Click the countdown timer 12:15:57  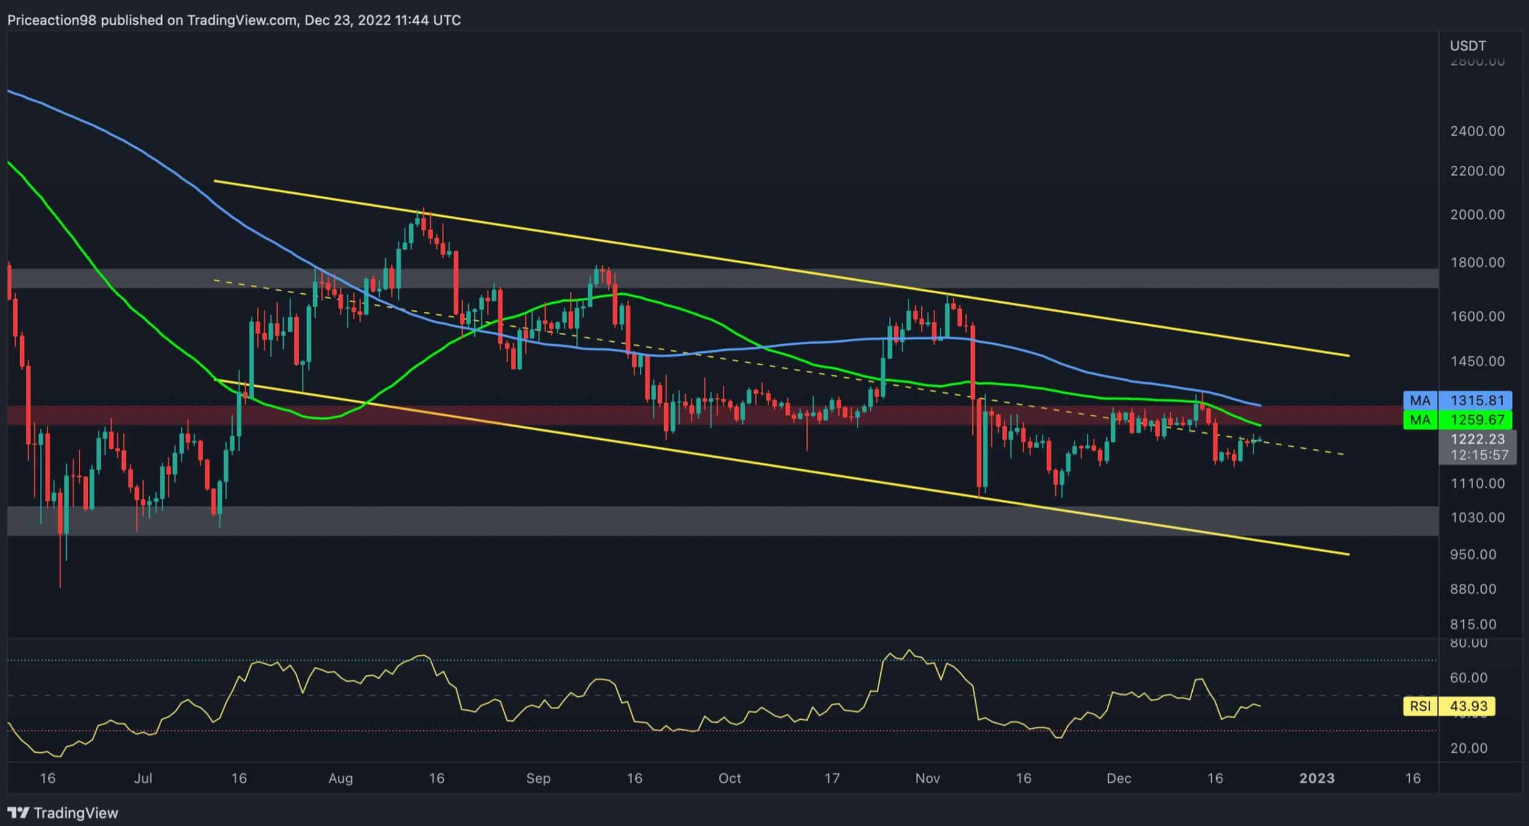(1479, 455)
